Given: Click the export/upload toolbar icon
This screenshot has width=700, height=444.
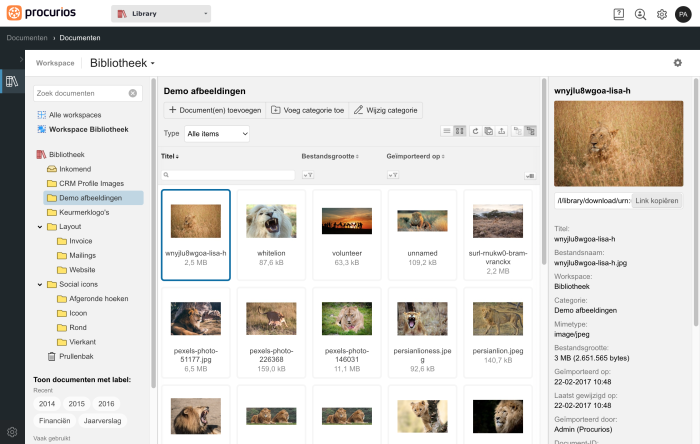Looking at the screenshot, I should 501,131.
